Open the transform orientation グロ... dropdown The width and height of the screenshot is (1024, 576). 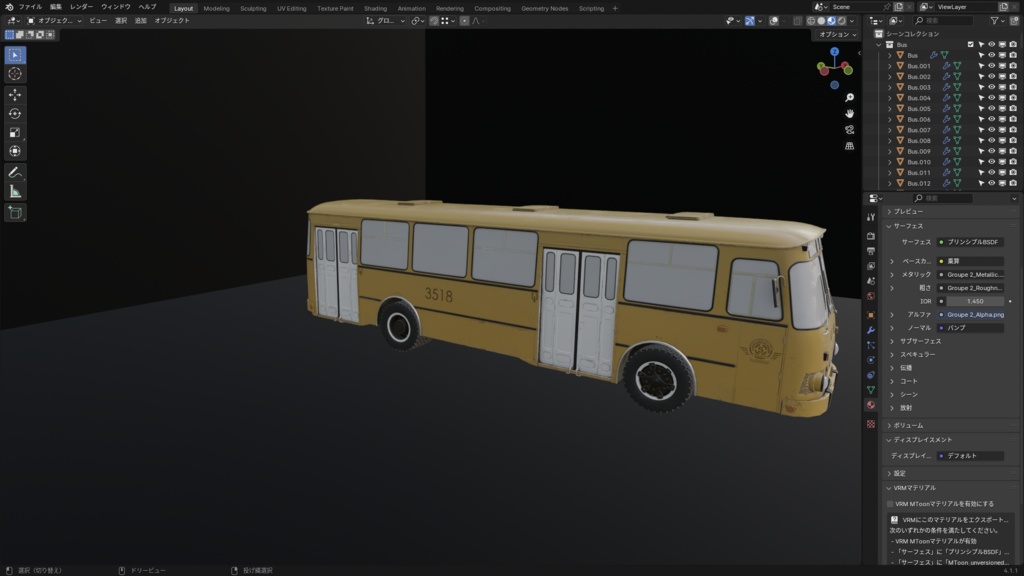(385, 21)
